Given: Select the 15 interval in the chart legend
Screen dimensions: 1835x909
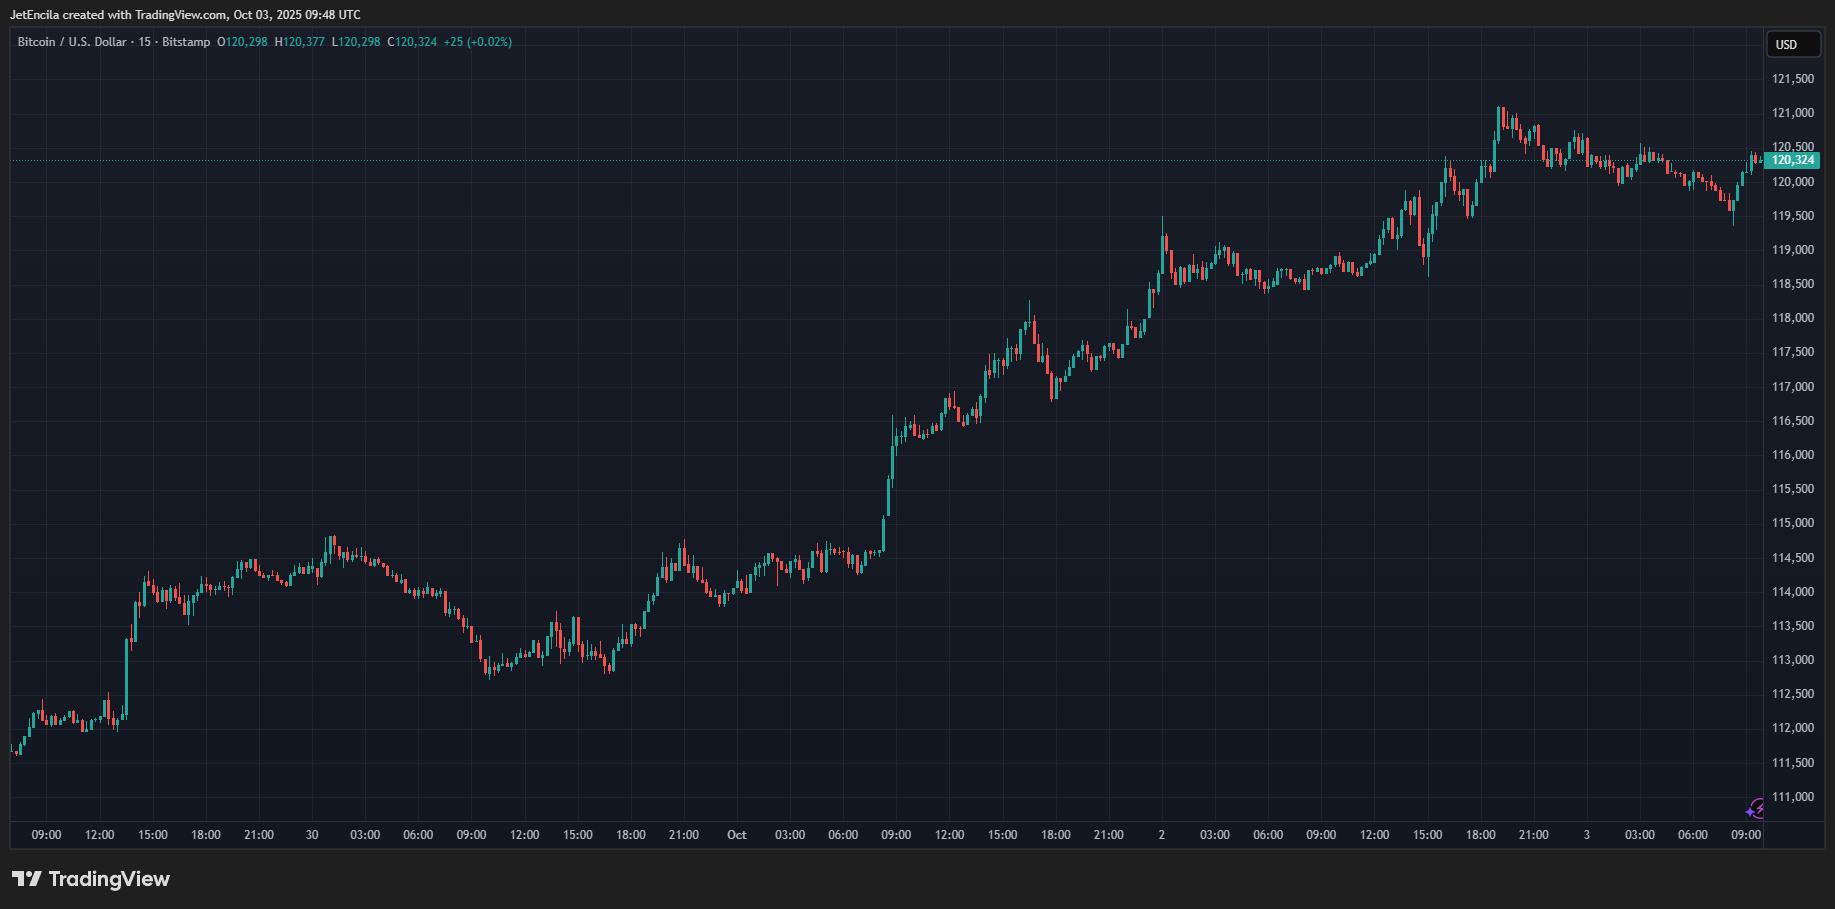Looking at the screenshot, I should (146, 42).
